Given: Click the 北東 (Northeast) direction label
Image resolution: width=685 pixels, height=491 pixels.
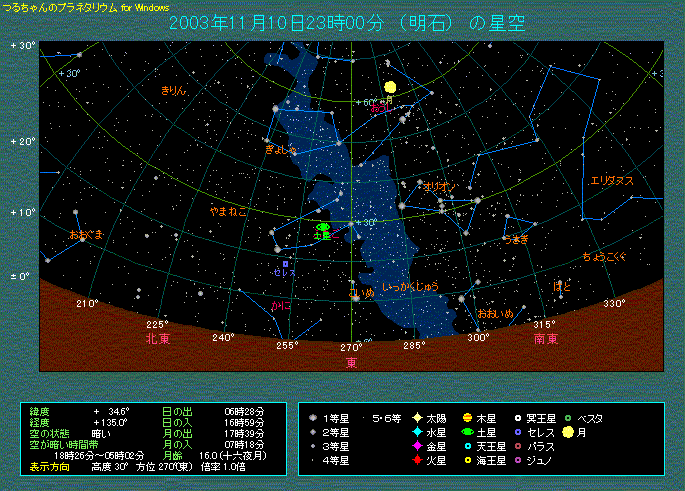Looking at the screenshot, I should pos(157,339).
